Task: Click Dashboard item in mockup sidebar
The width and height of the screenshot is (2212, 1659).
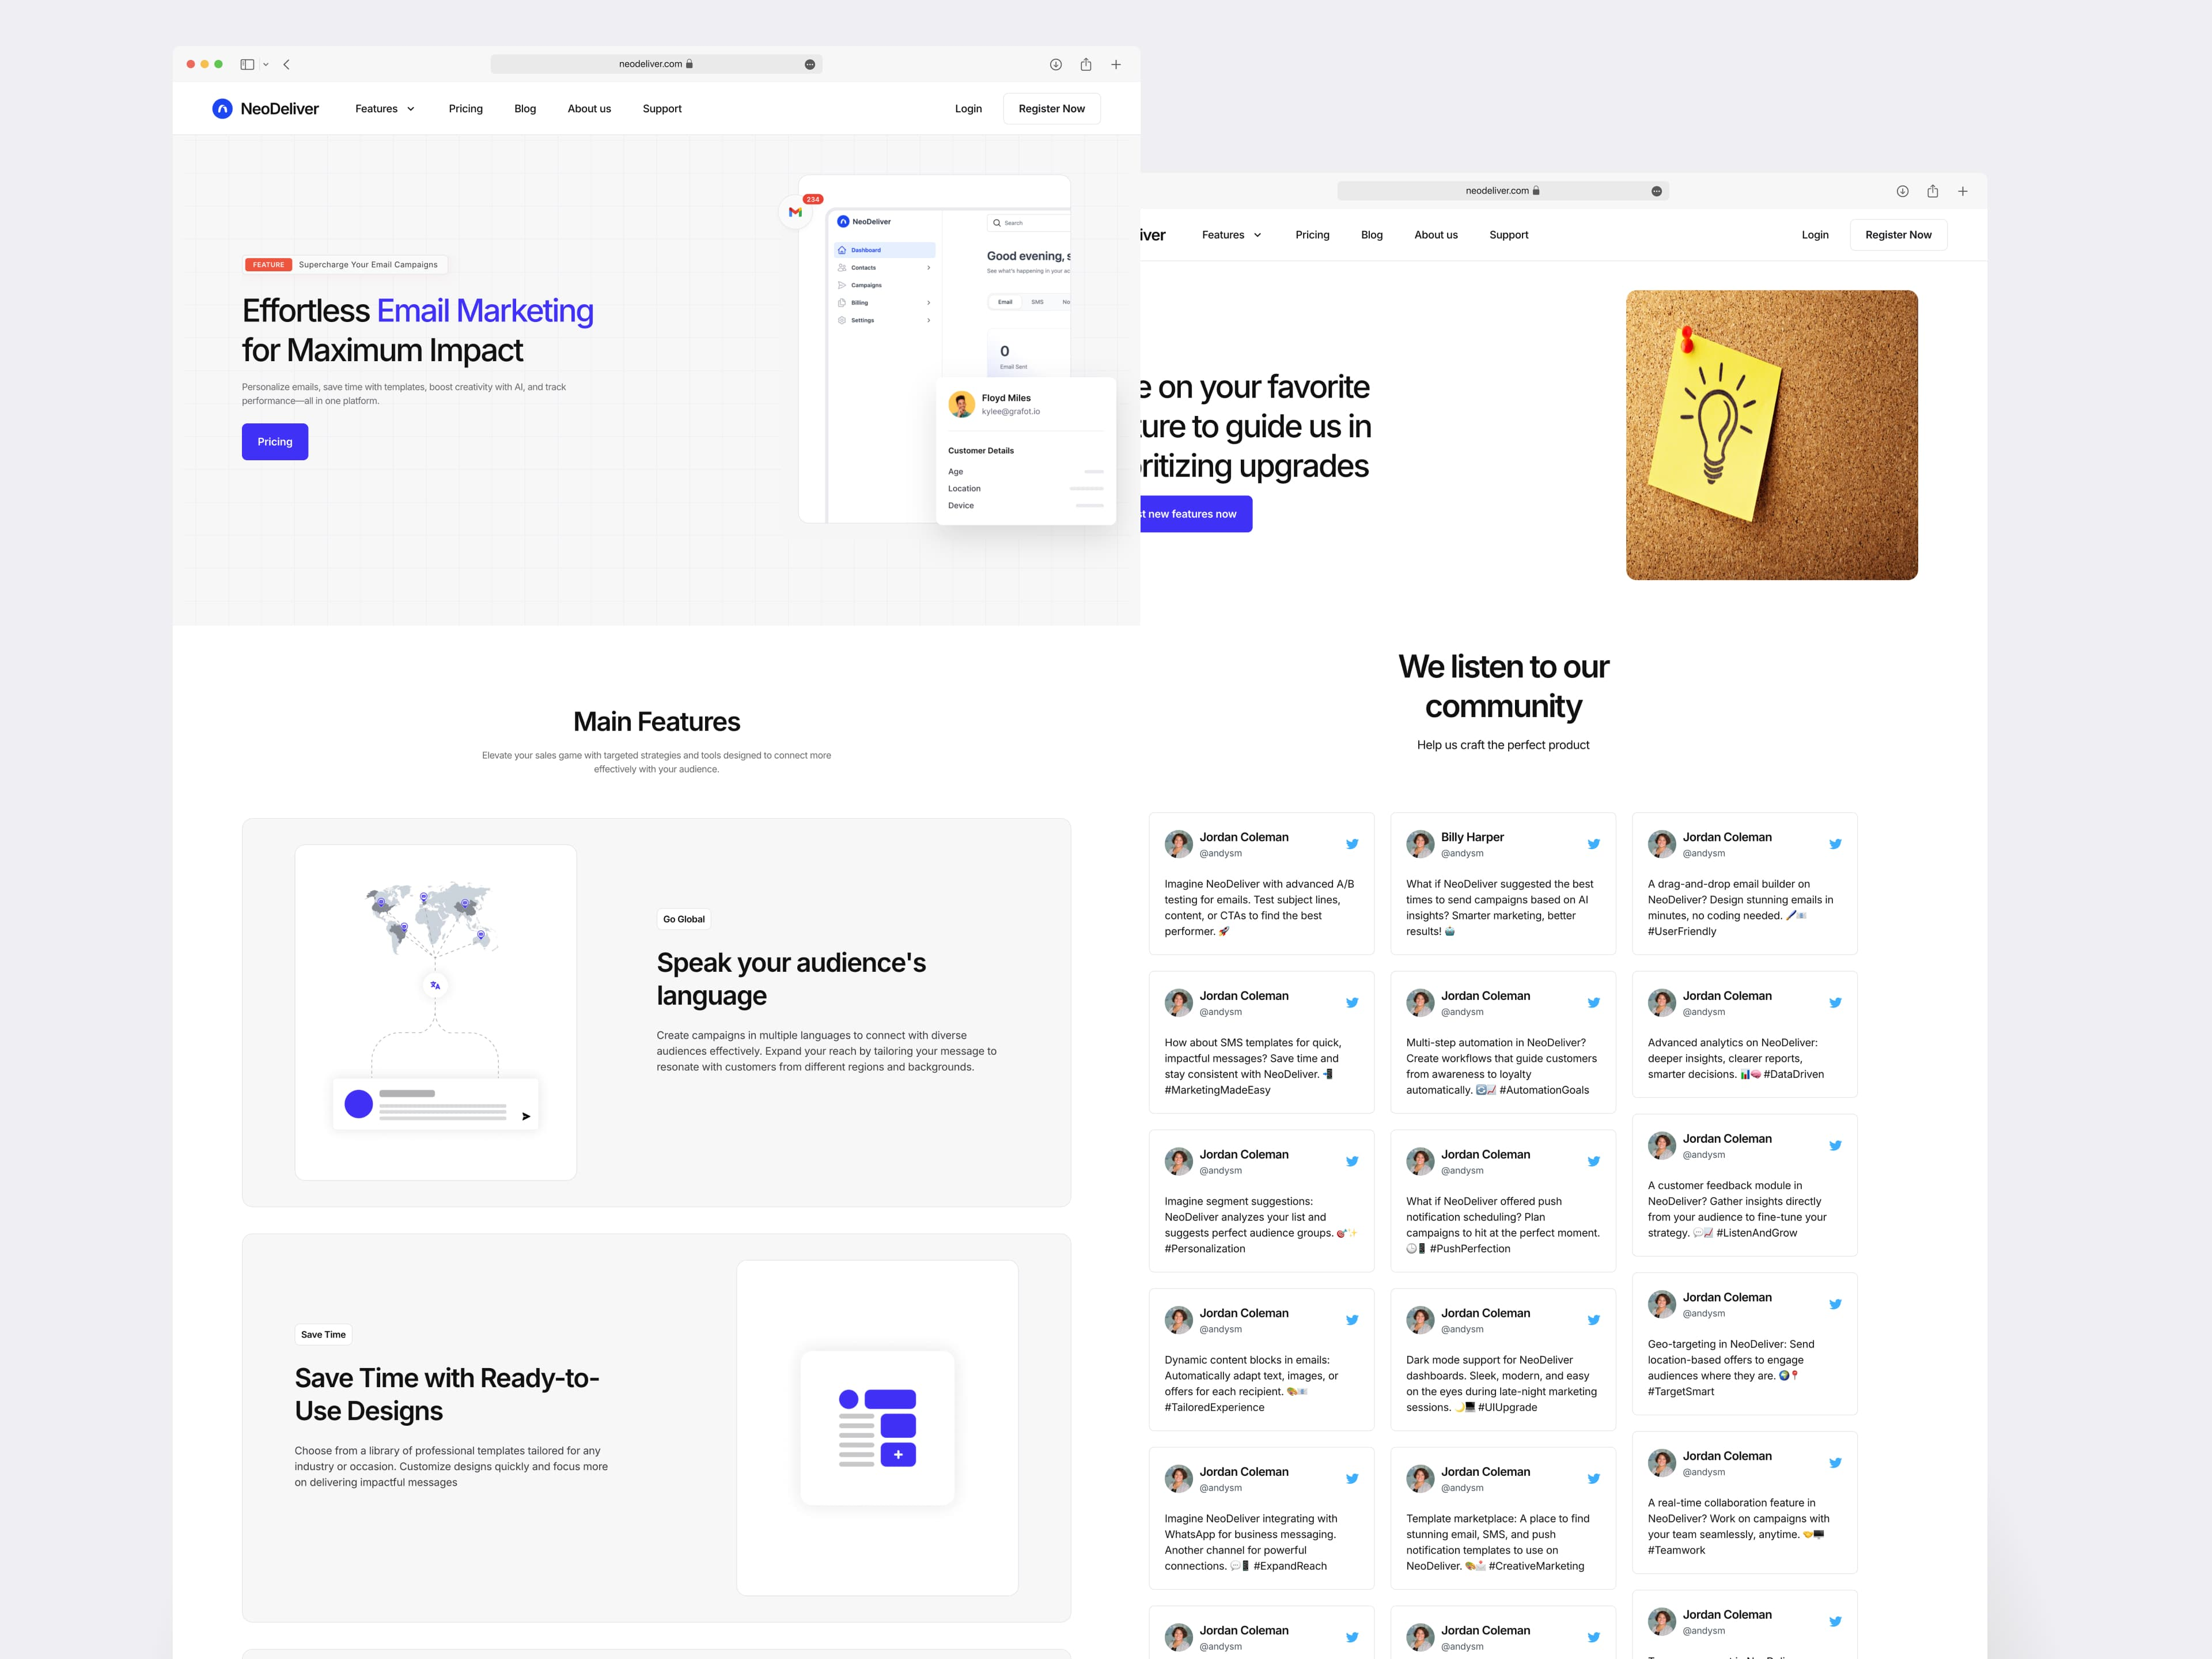Action: tap(884, 250)
